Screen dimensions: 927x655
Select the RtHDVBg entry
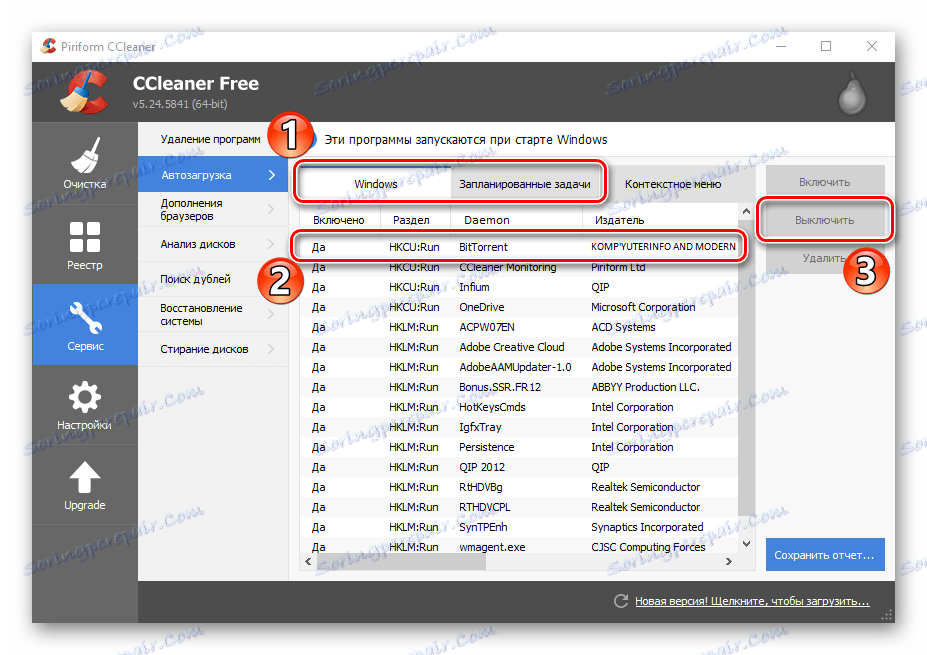[x=519, y=487]
